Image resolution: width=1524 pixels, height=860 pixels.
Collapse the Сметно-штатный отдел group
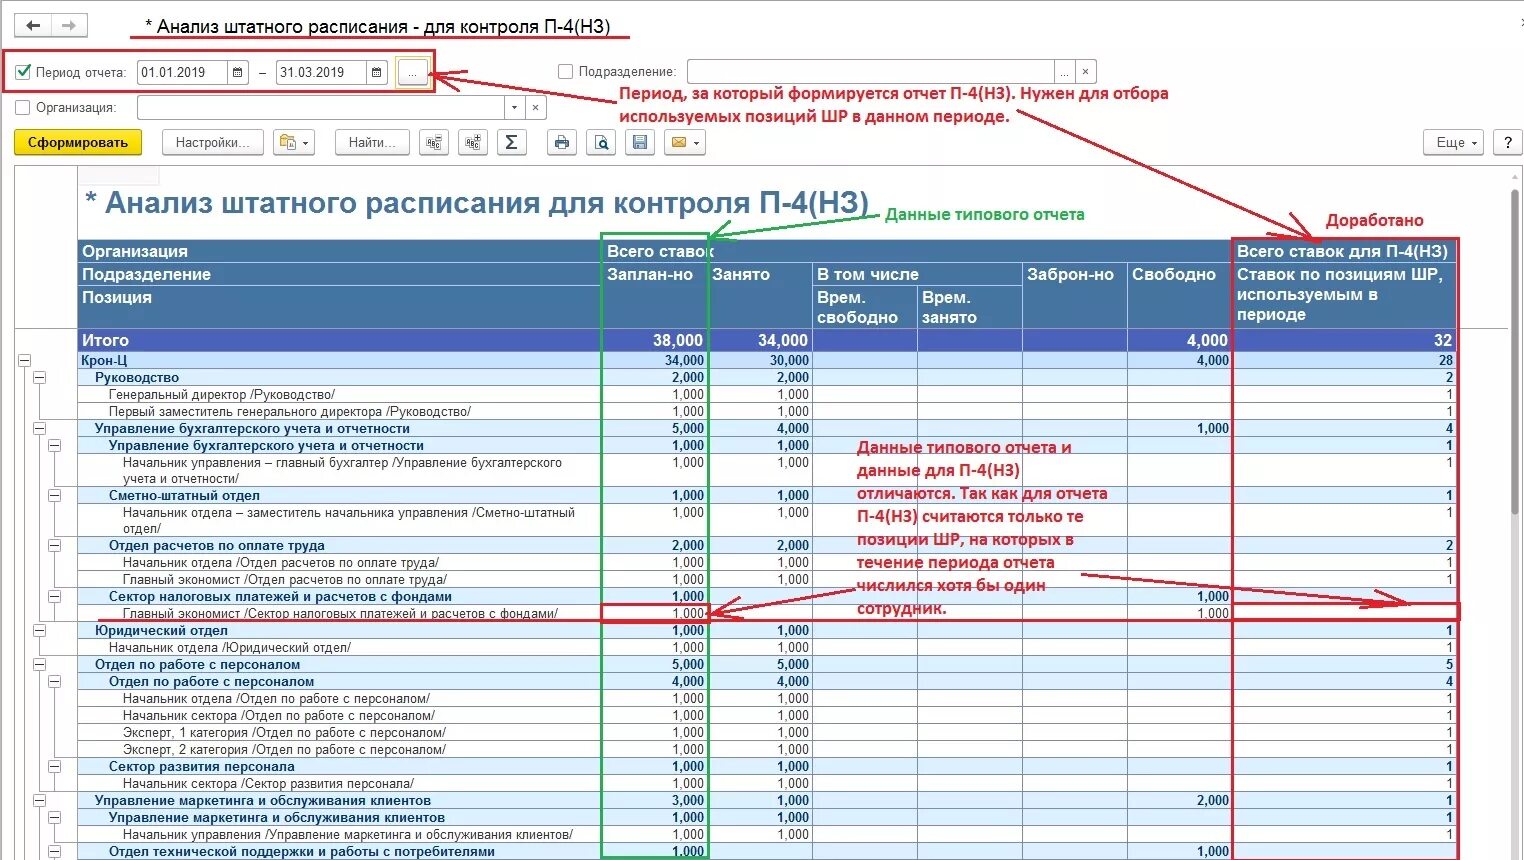pos(54,495)
